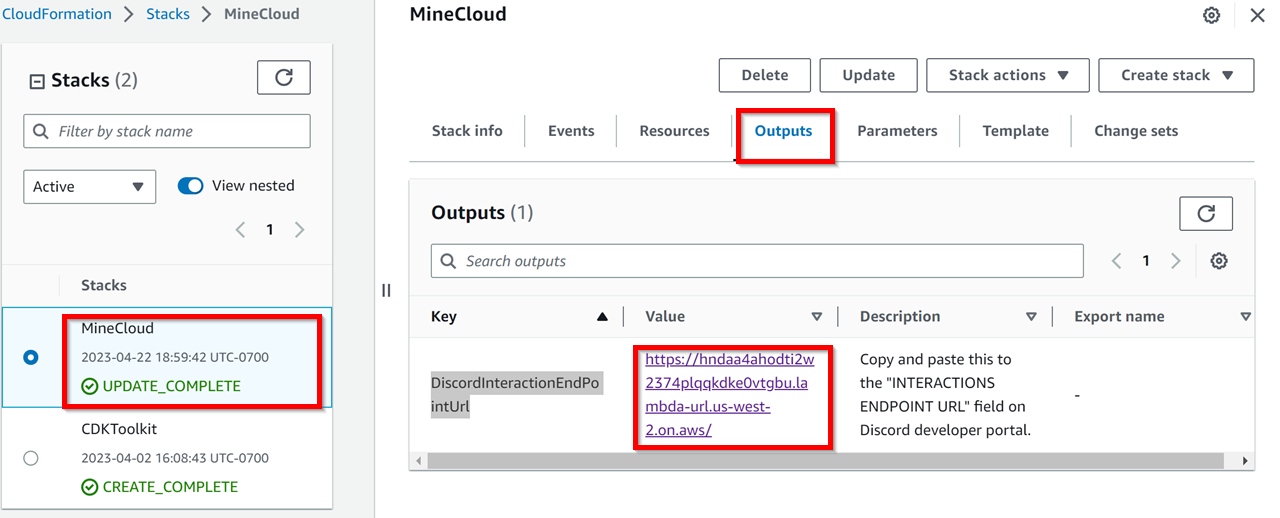Go to next page of stacks
1280x518 pixels.
pyautogui.click(x=300, y=230)
